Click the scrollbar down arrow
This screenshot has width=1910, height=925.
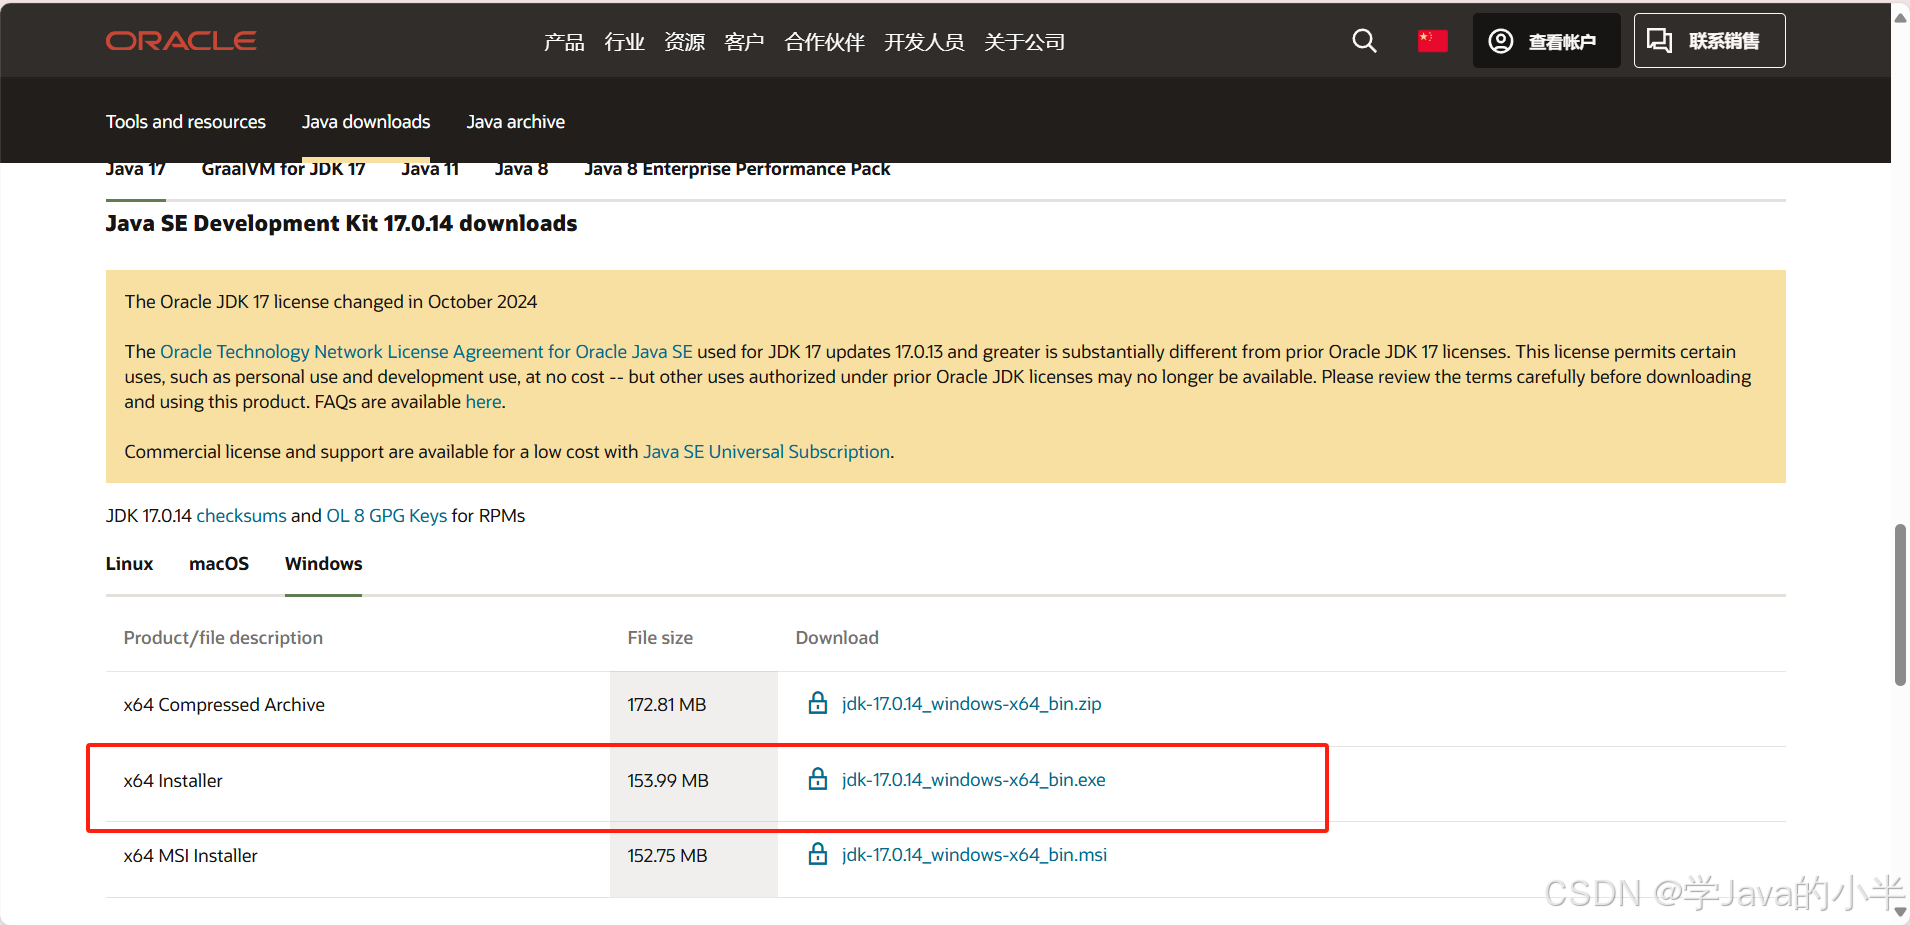(x=1900, y=911)
